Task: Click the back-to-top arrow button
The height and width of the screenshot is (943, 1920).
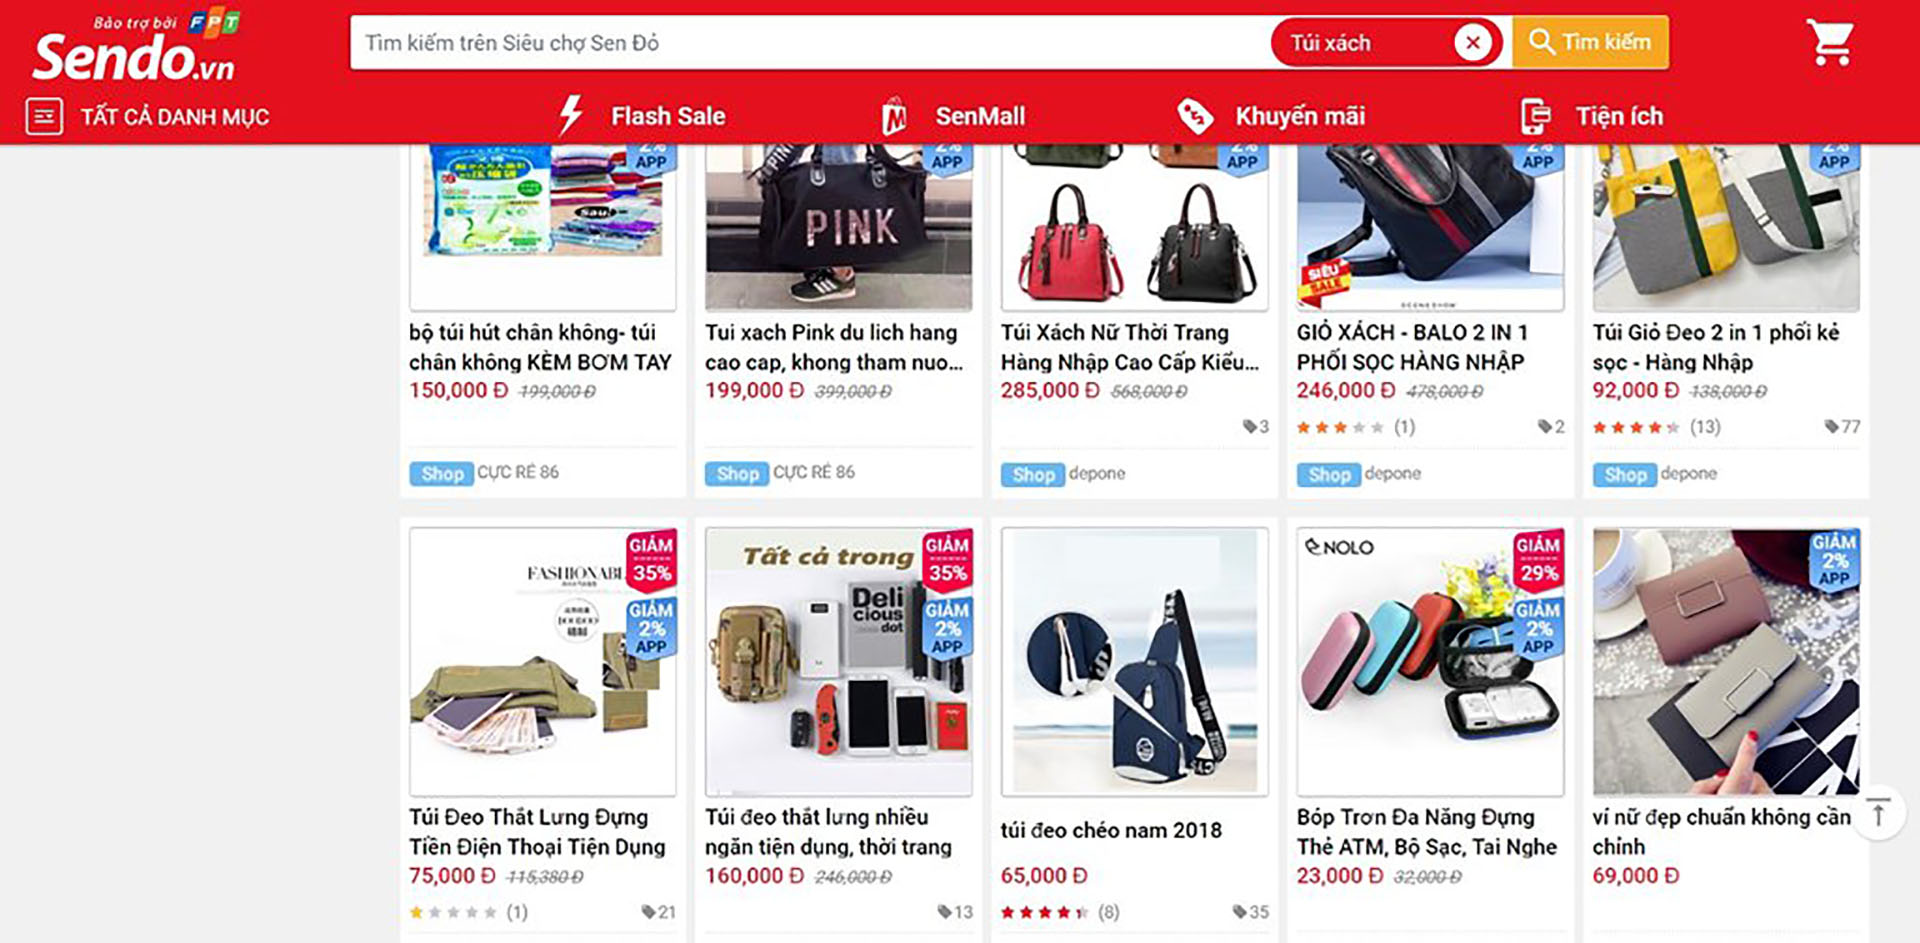Action: [1878, 812]
